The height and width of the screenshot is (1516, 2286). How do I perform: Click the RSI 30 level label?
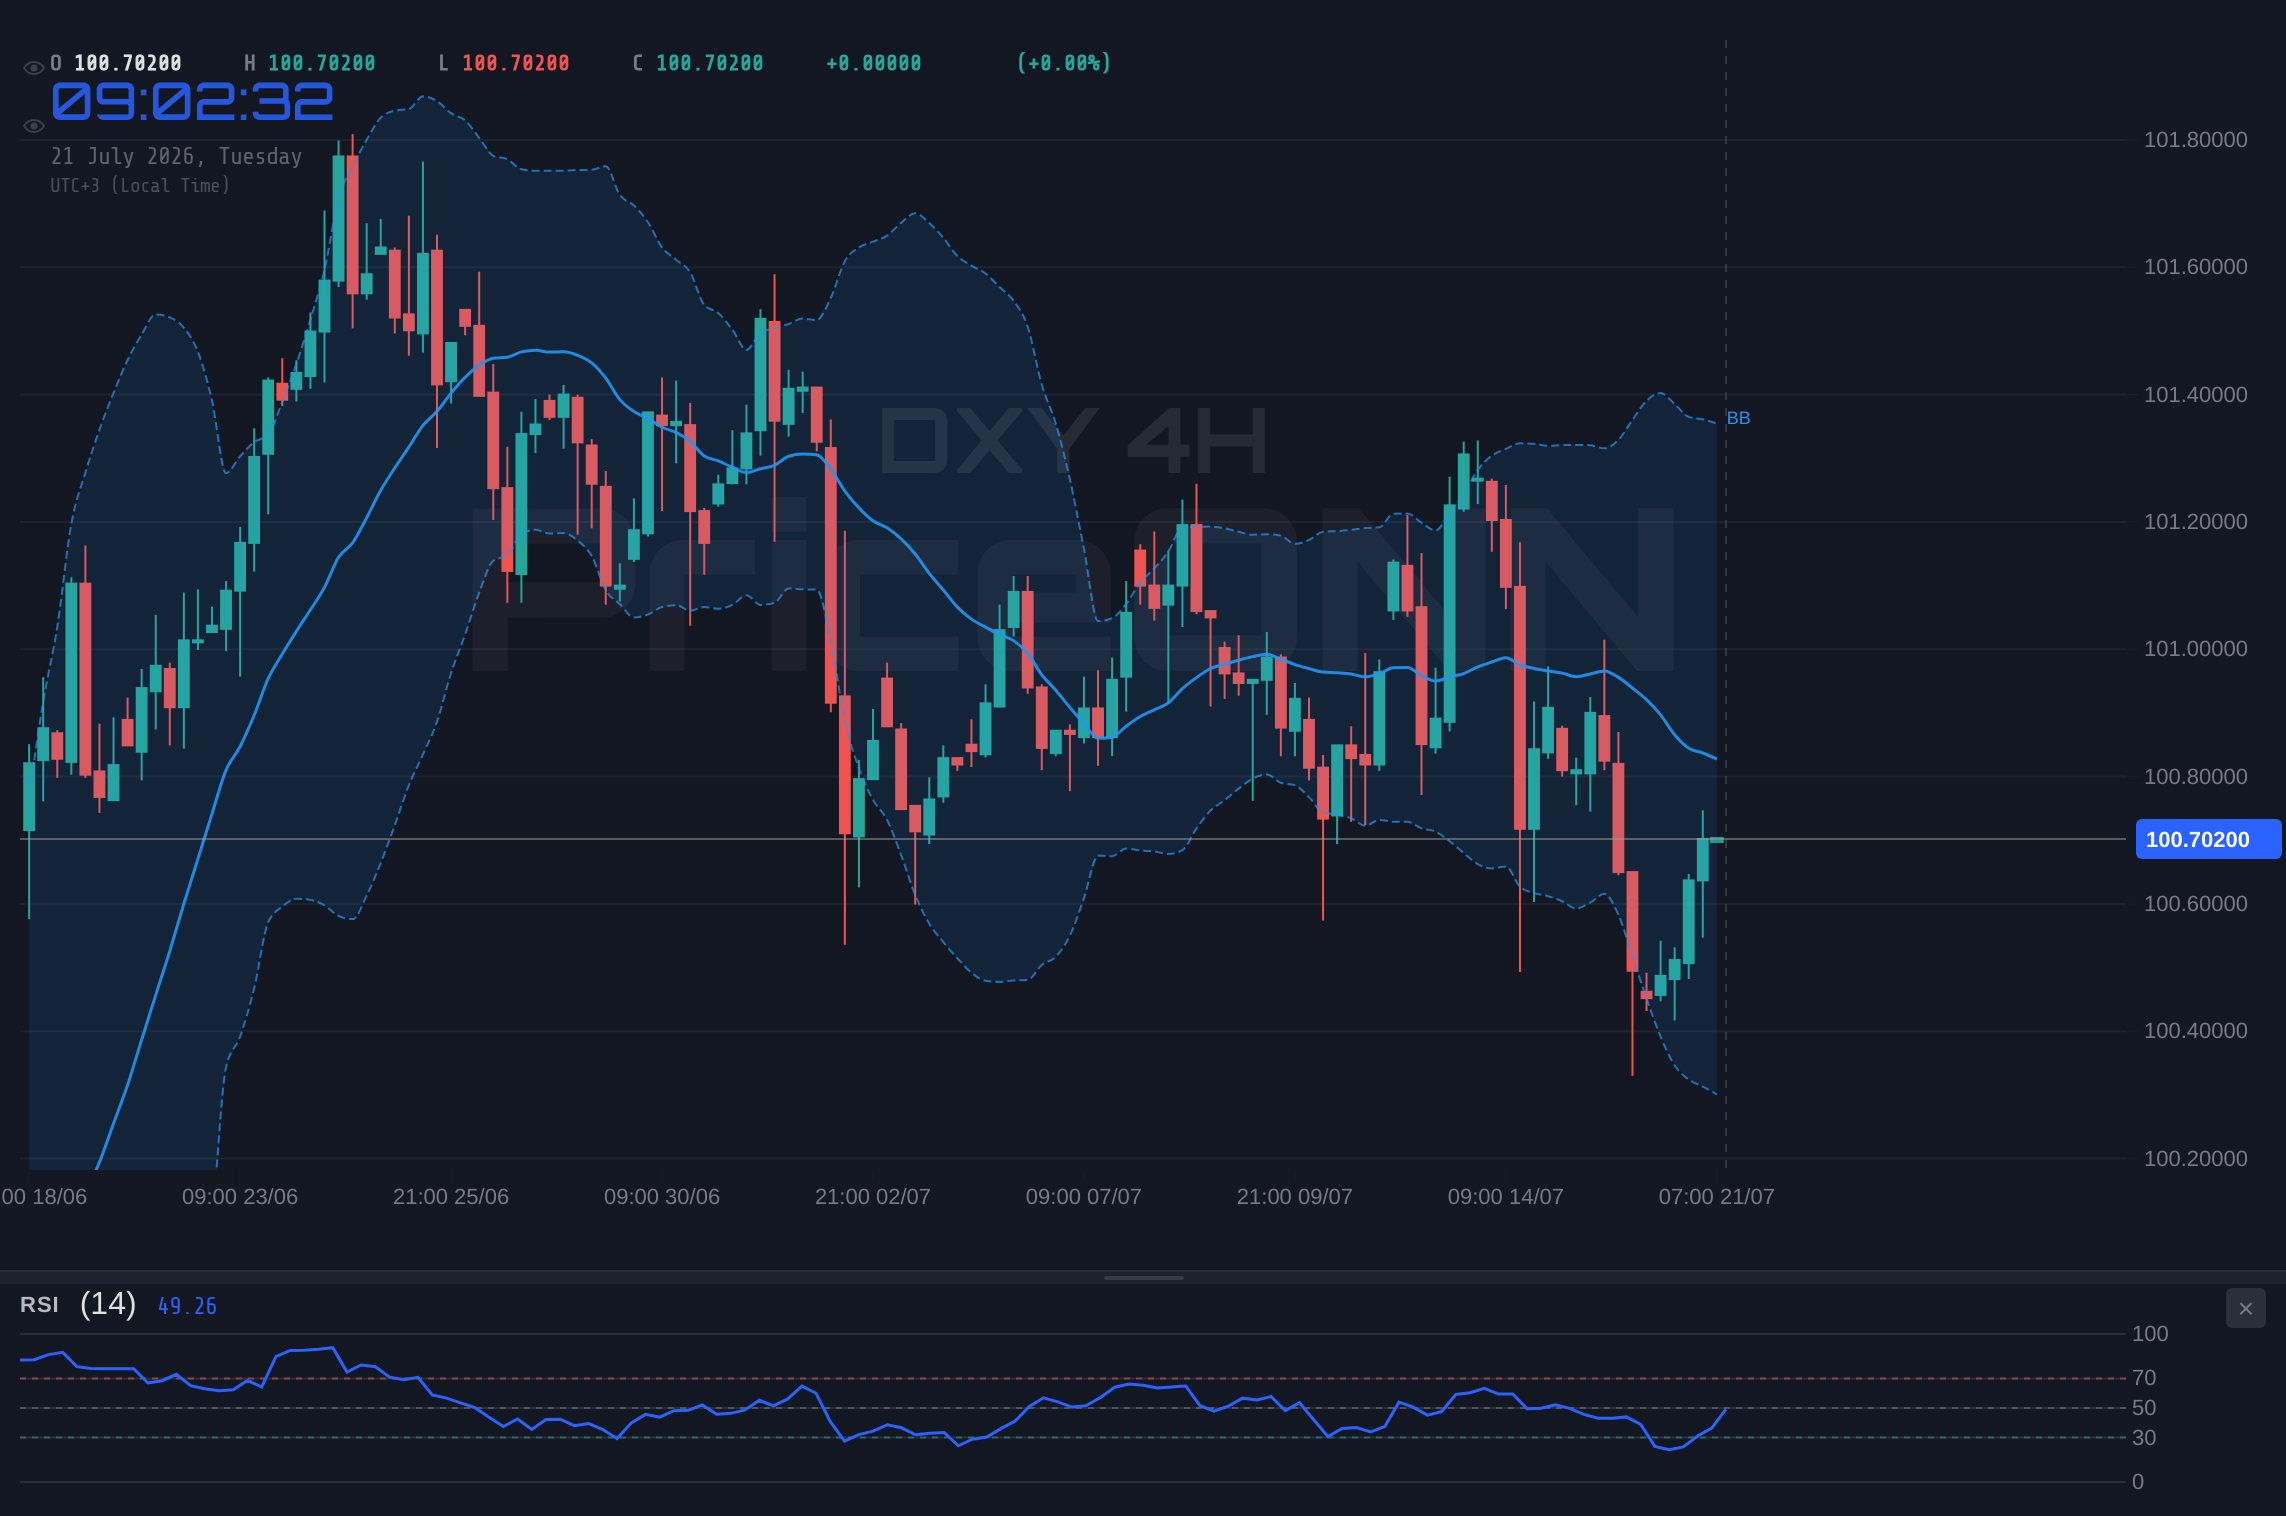2143,1438
